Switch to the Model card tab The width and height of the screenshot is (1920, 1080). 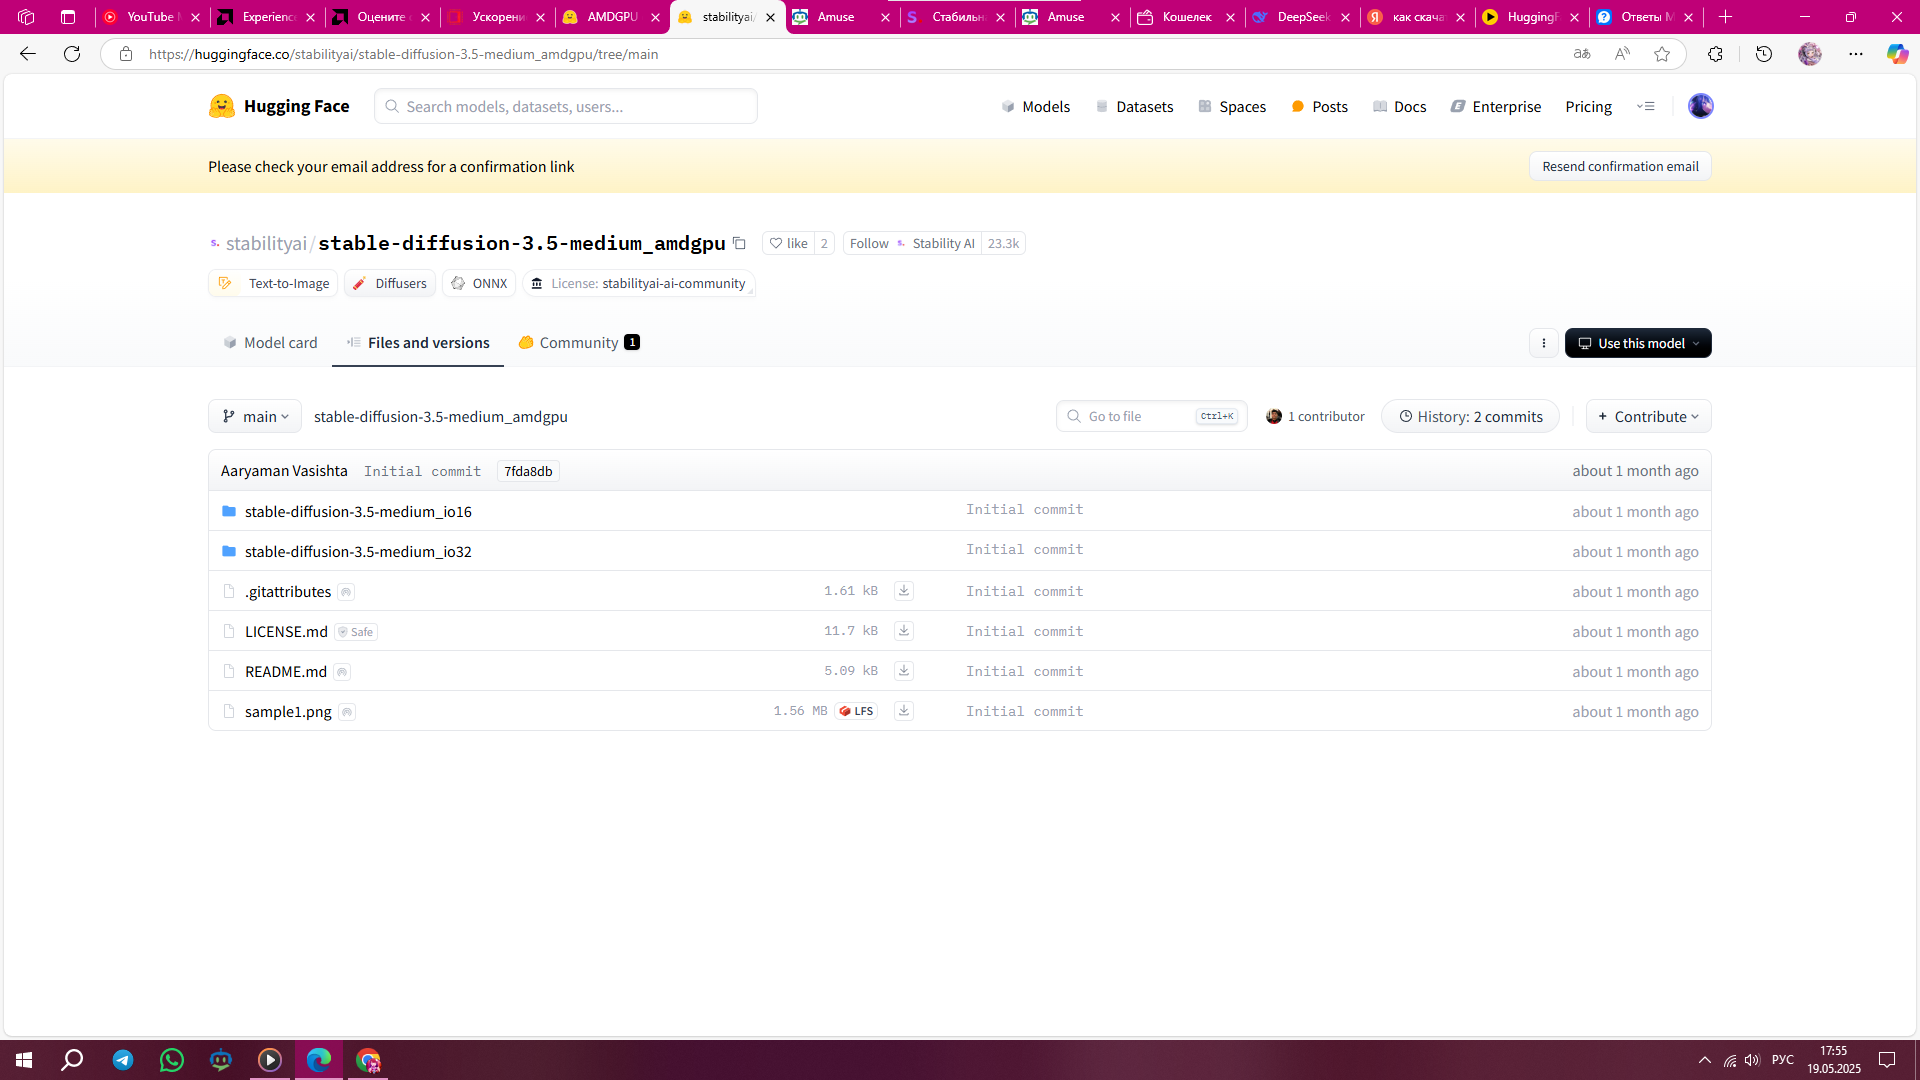(x=270, y=343)
